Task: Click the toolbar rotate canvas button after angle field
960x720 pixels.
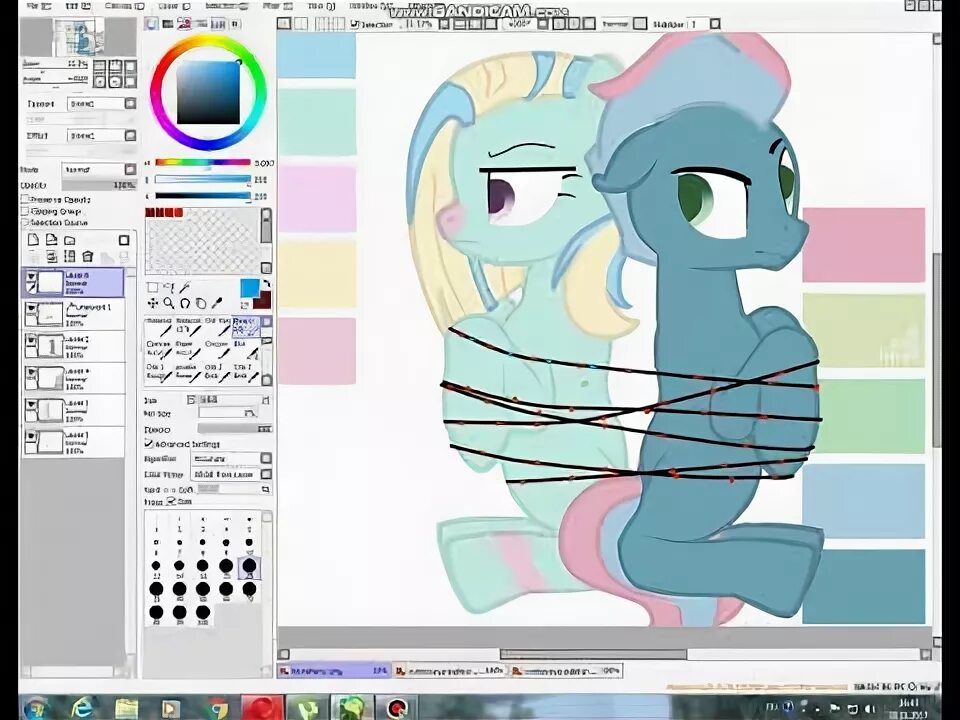Action: coord(558,24)
